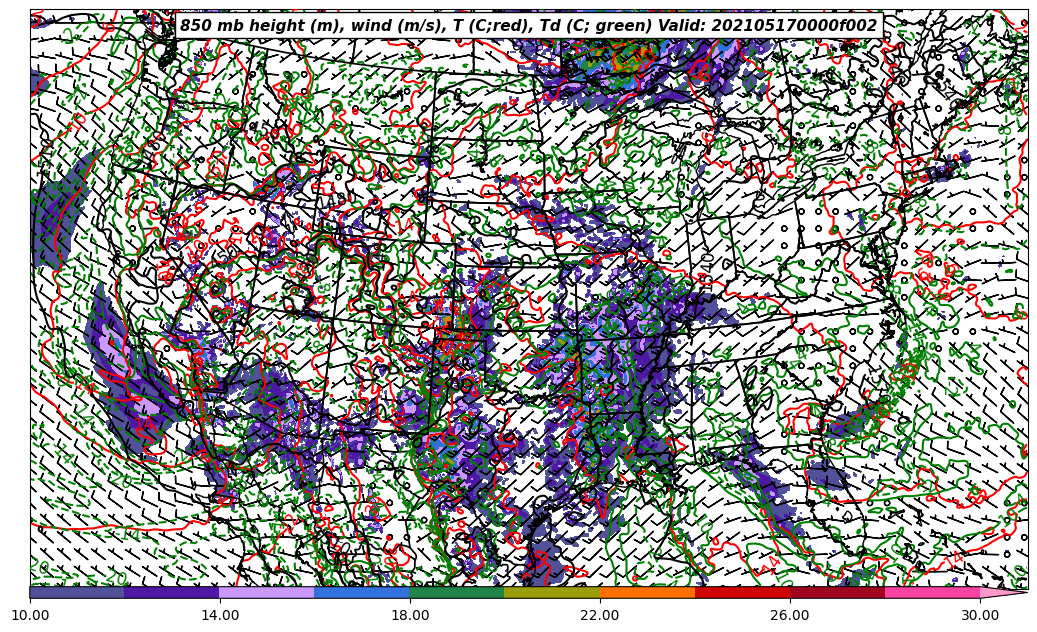The width and height of the screenshot is (1037, 632).
Task: Pick the orange 22–24 colorbar segment
Action: coord(647,592)
